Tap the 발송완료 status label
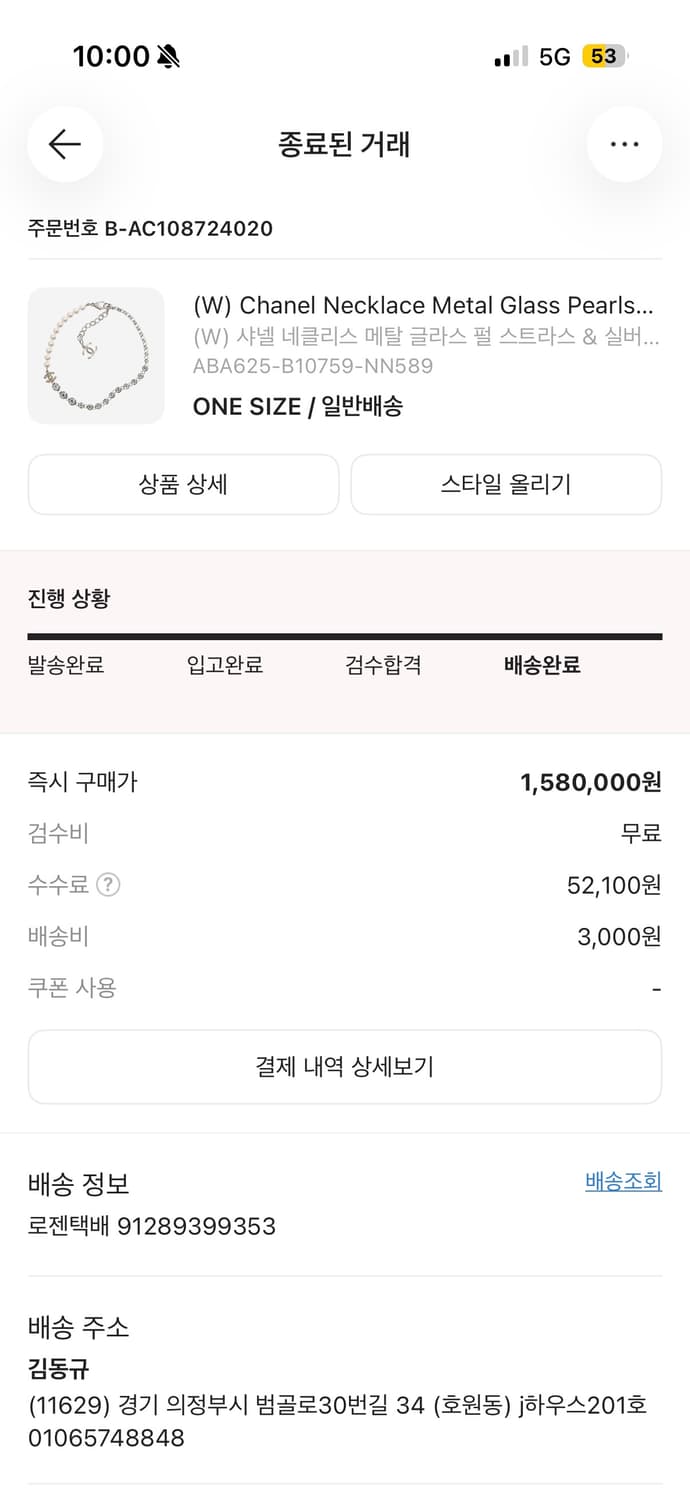 tap(68, 665)
